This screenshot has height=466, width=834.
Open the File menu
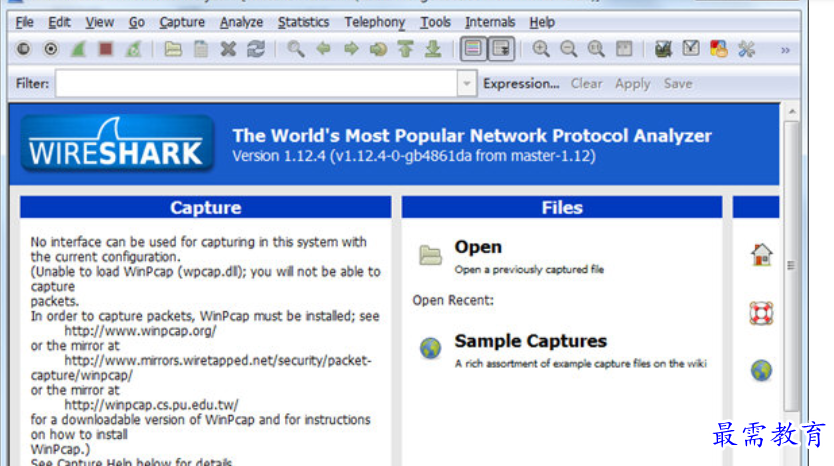click(24, 22)
